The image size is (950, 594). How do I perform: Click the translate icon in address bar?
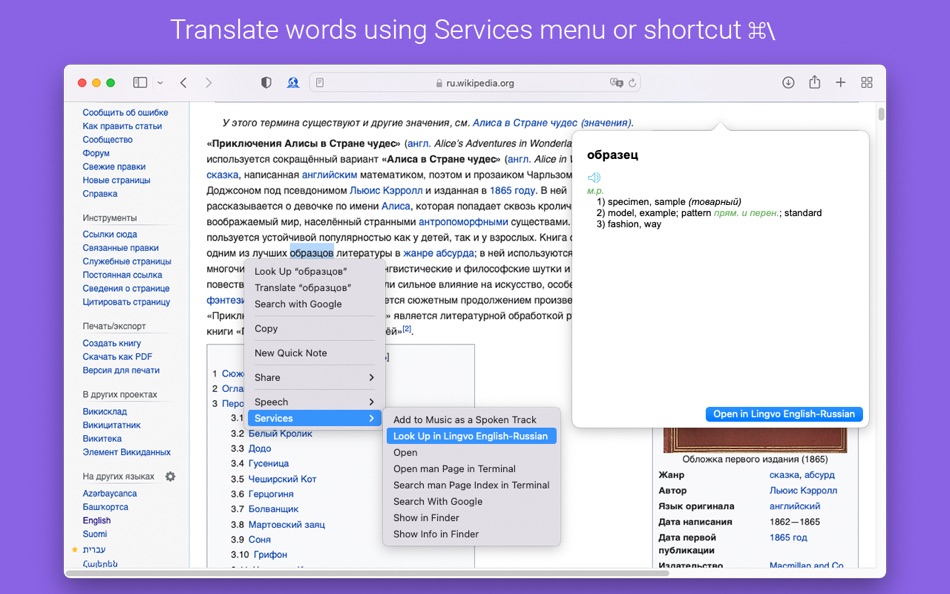(x=616, y=83)
